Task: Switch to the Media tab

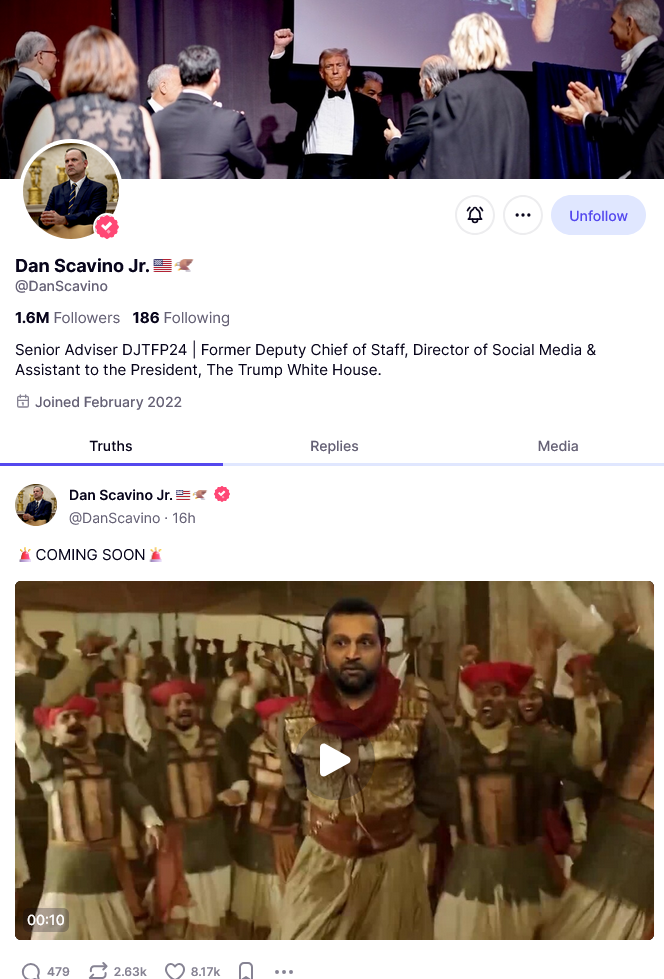Action: 558,446
